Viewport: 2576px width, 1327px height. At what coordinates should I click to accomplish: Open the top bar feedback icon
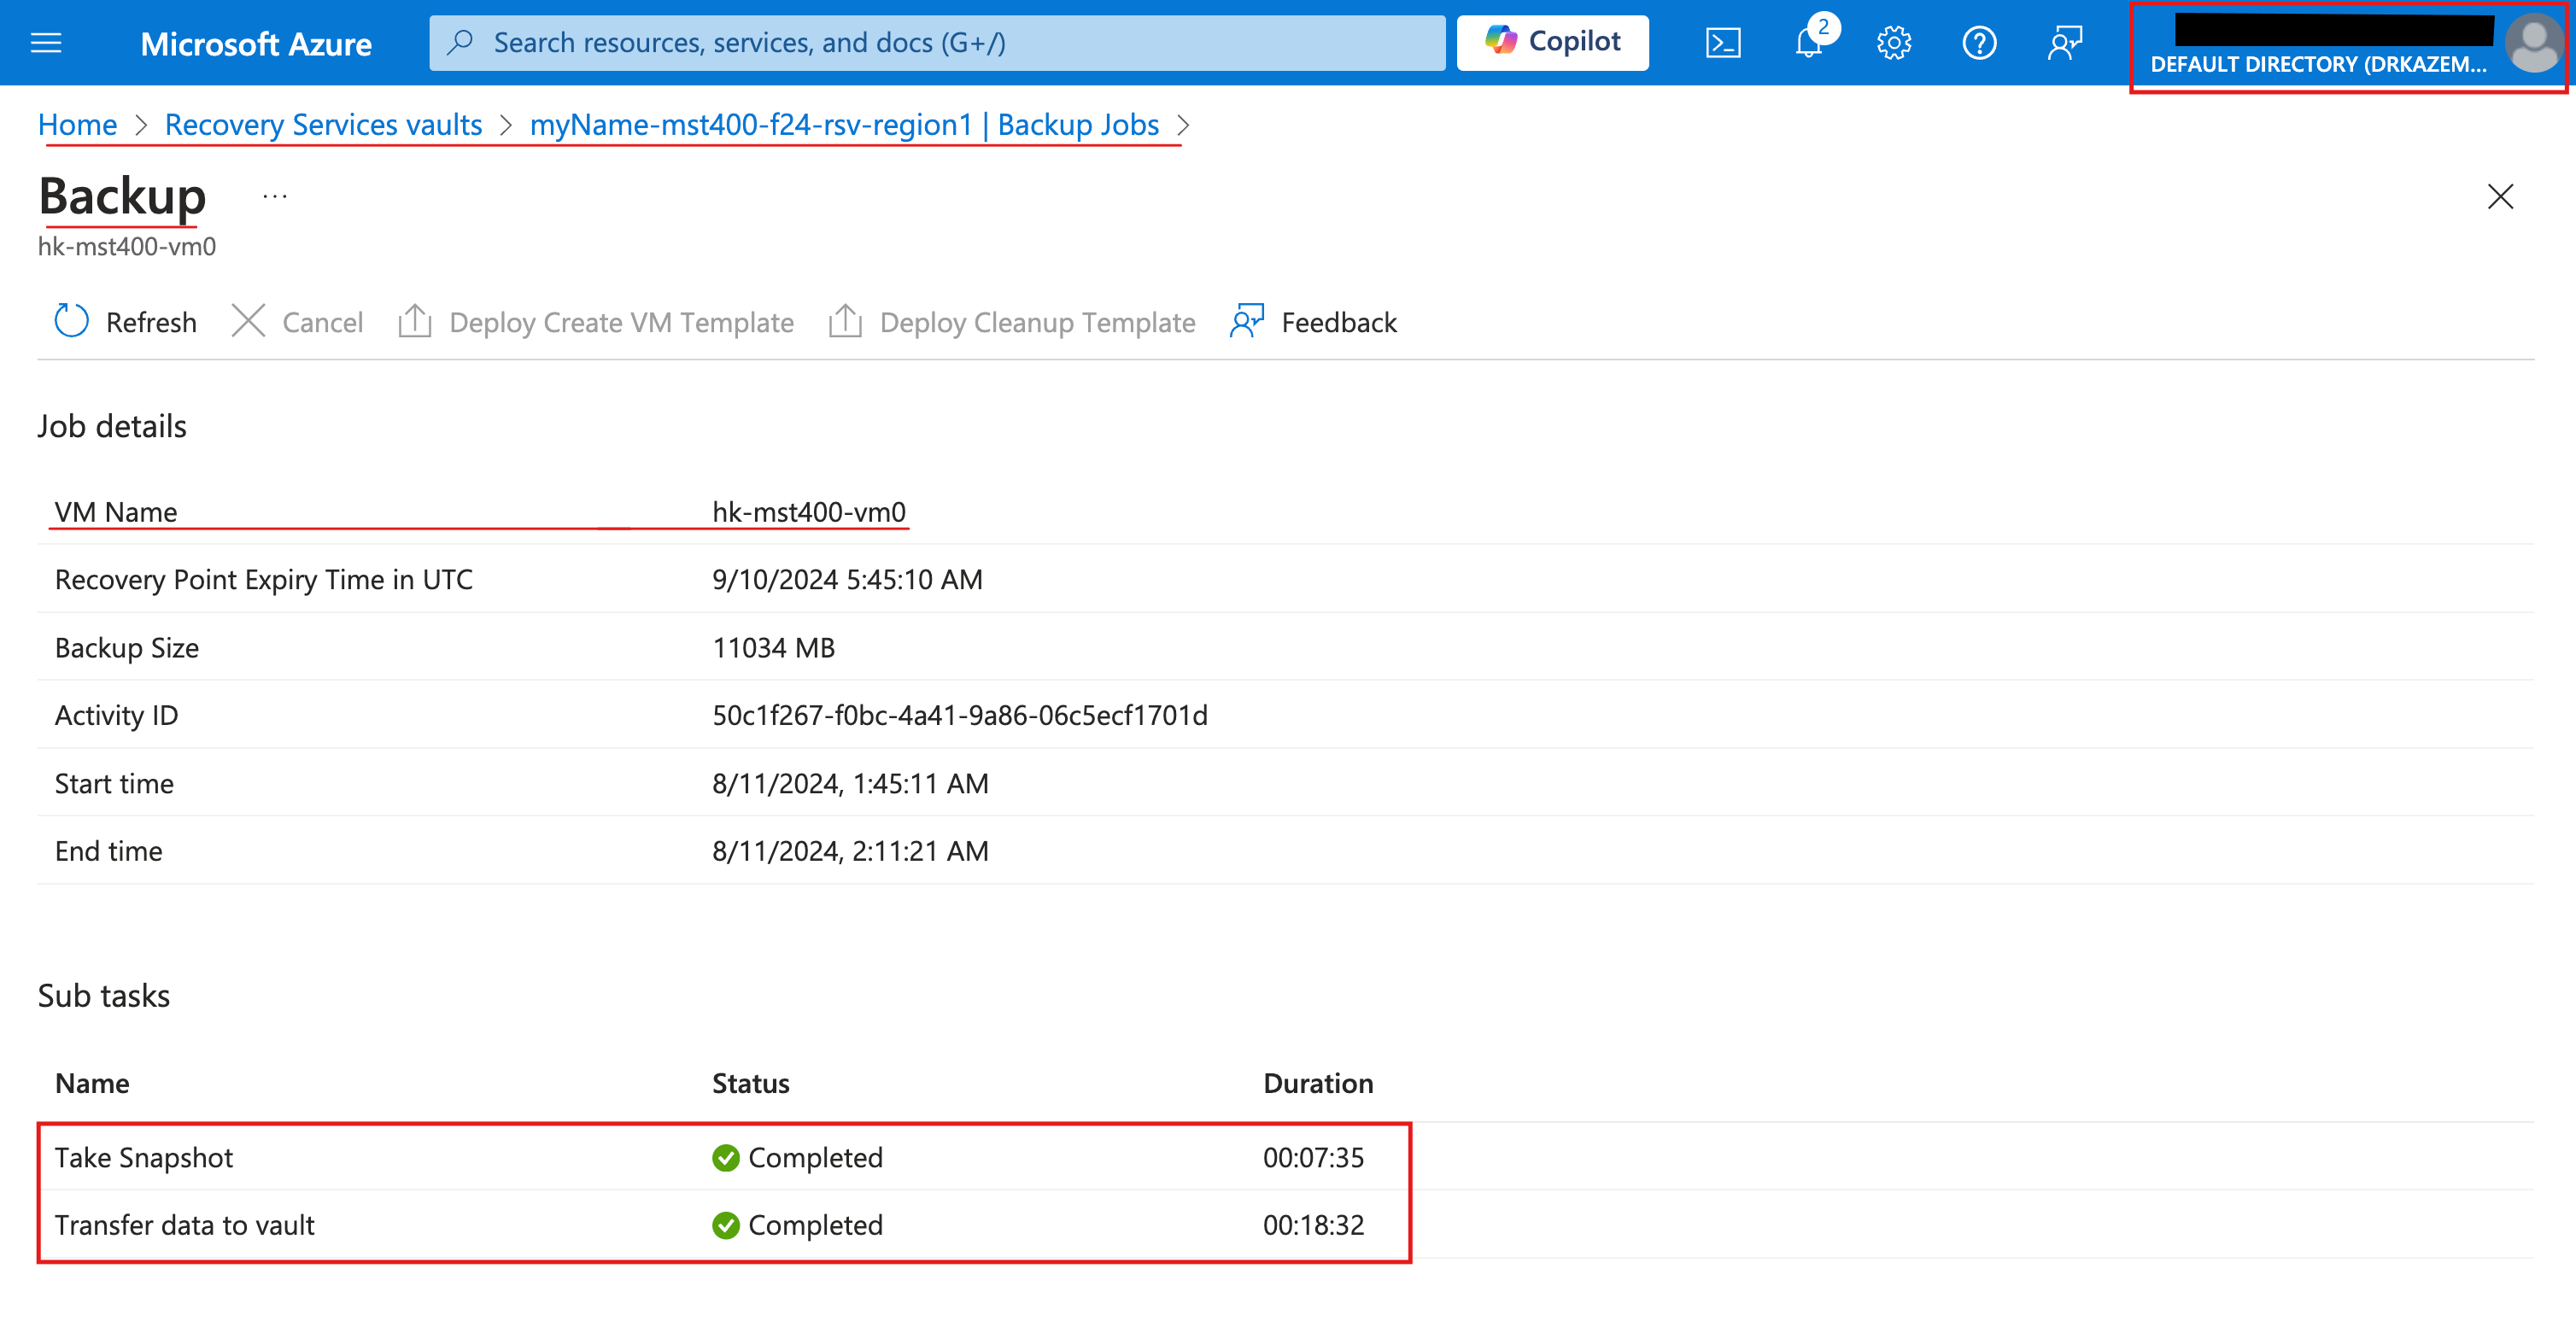tap(2064, 43)
